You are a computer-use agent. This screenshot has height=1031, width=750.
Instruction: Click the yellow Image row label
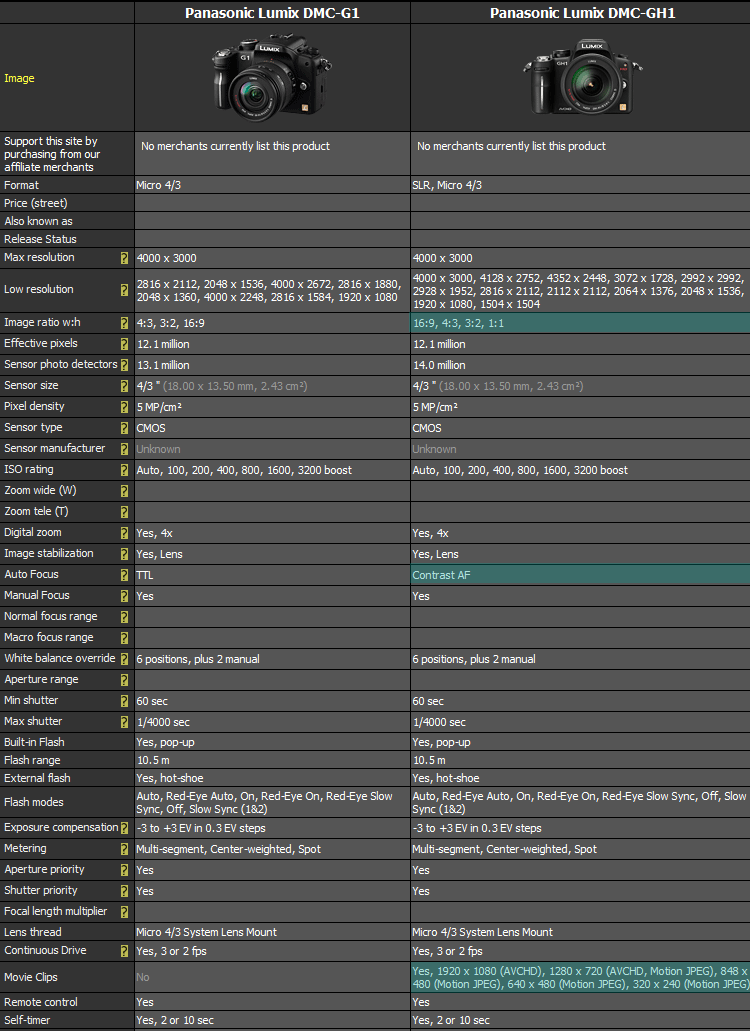point(19,78)
